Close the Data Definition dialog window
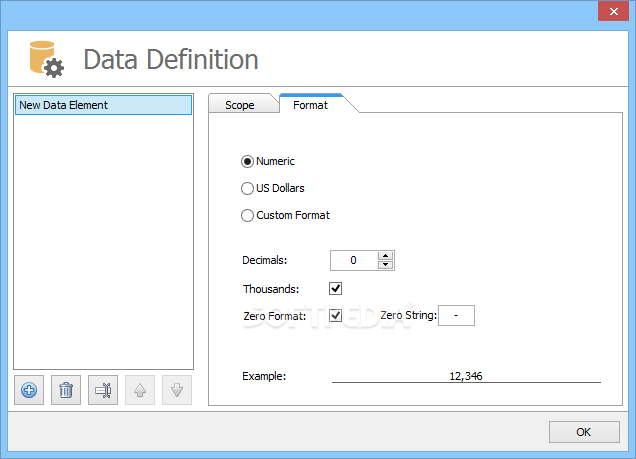The width and height of the screenshot is (636, 459). [613, 11]
